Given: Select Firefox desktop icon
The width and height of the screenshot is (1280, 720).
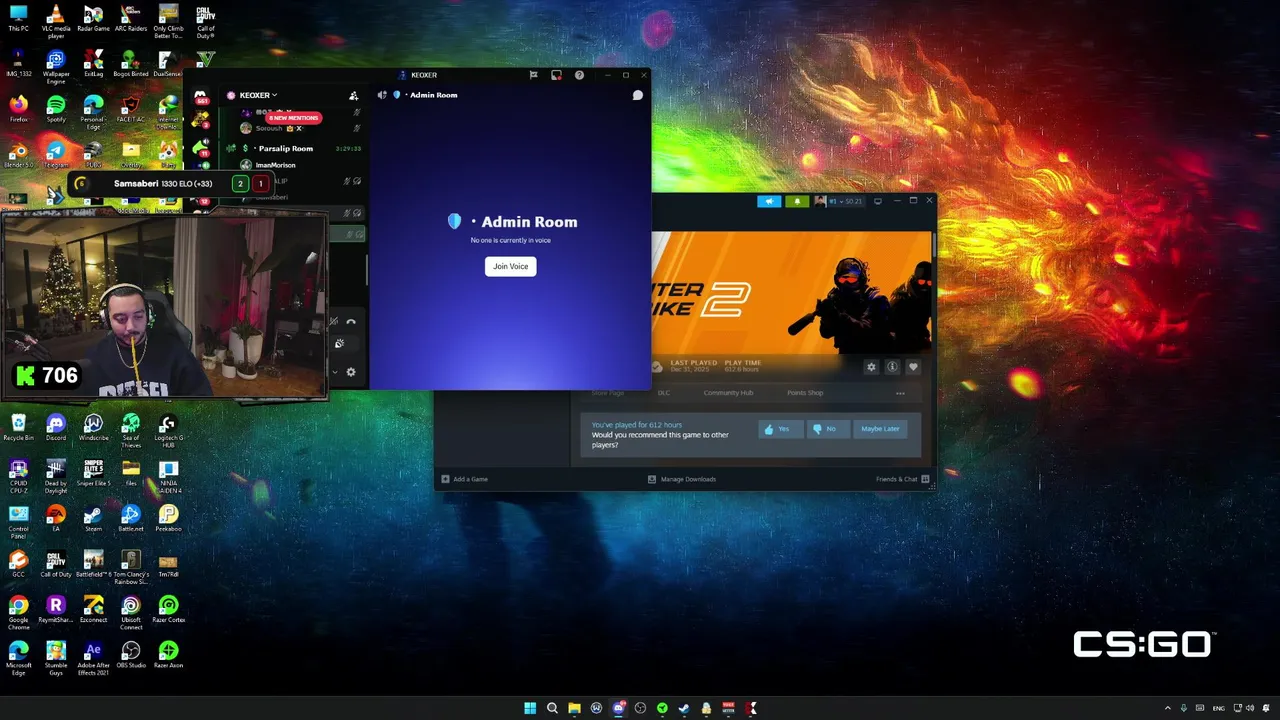Looking at the screenshot, I should coord(19,109).
